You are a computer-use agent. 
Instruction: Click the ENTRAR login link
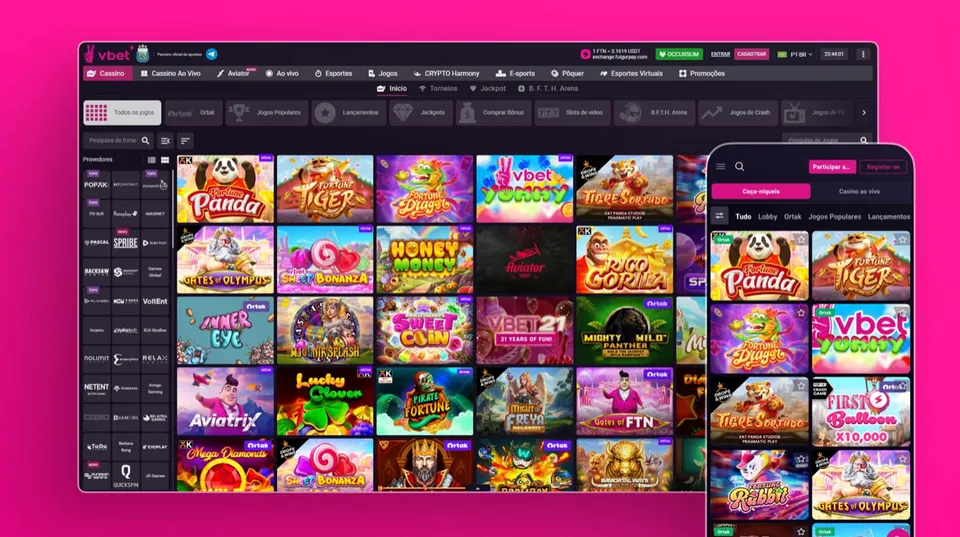pyautogui.click(x=720, y=54)
